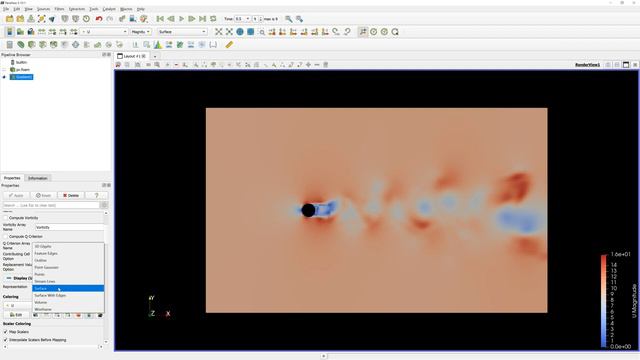Jump to the last time frame
Image resolution: width=640 pixels, height=360 pixels.
[202, 19]
